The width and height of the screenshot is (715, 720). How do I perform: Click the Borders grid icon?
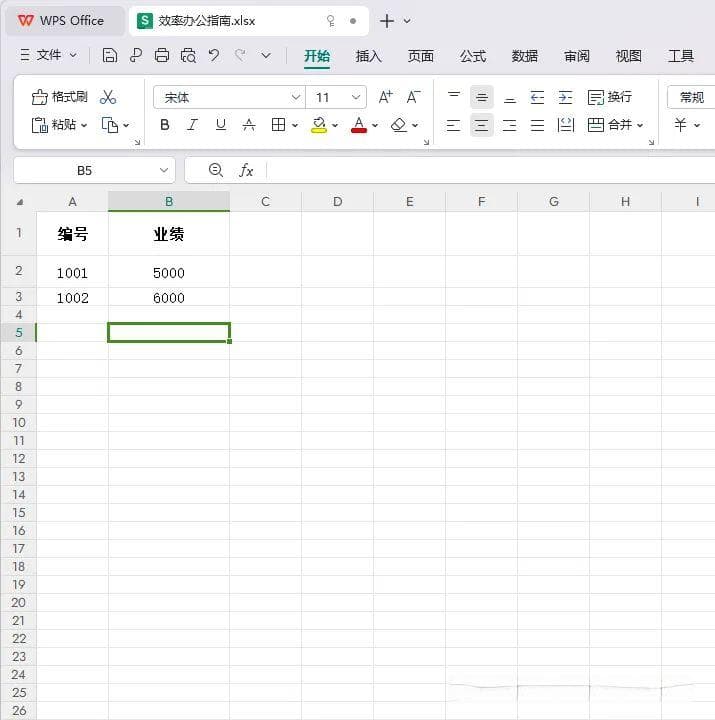pyautogui.click(x=278, y=125)
